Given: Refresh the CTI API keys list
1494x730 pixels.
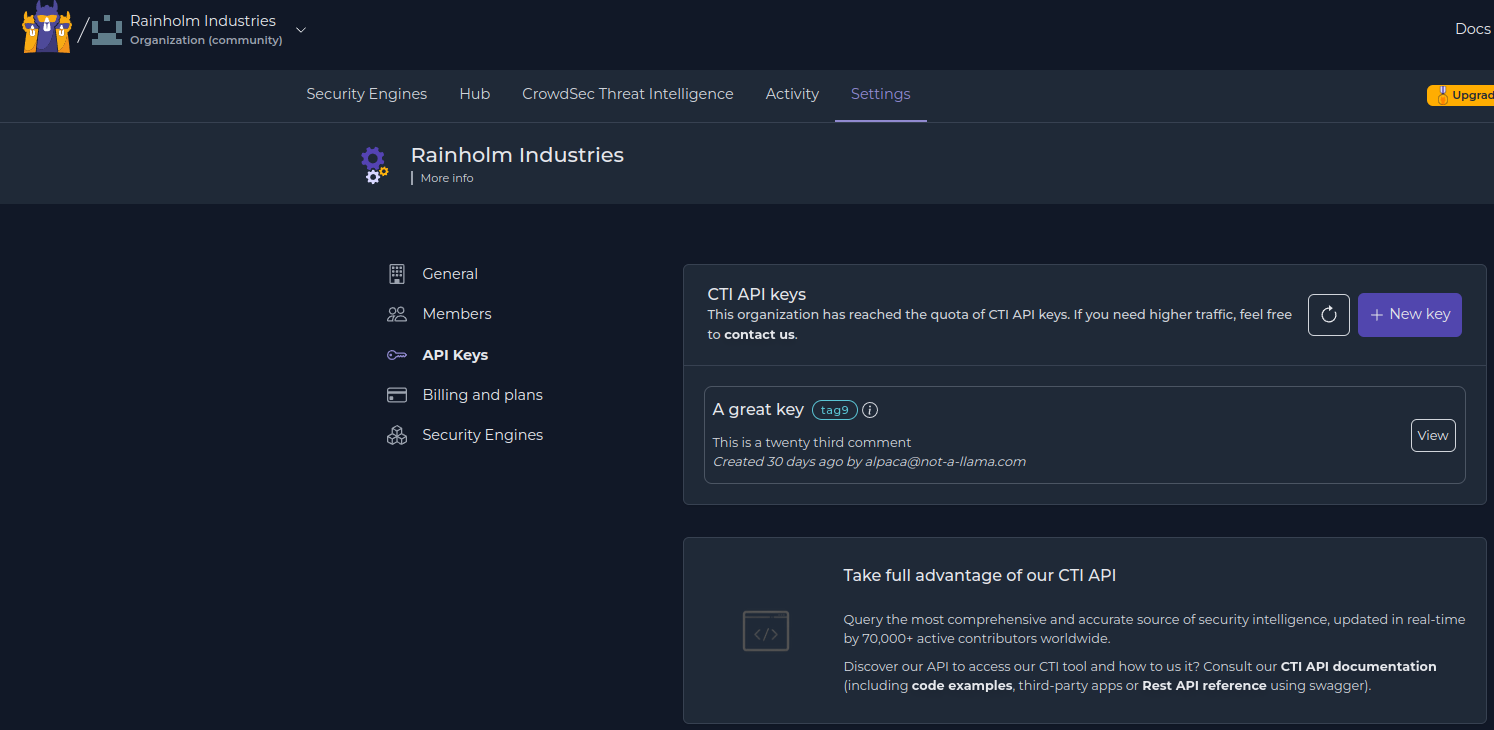Looking at the screenshot, I should (x=1329, y=315).
